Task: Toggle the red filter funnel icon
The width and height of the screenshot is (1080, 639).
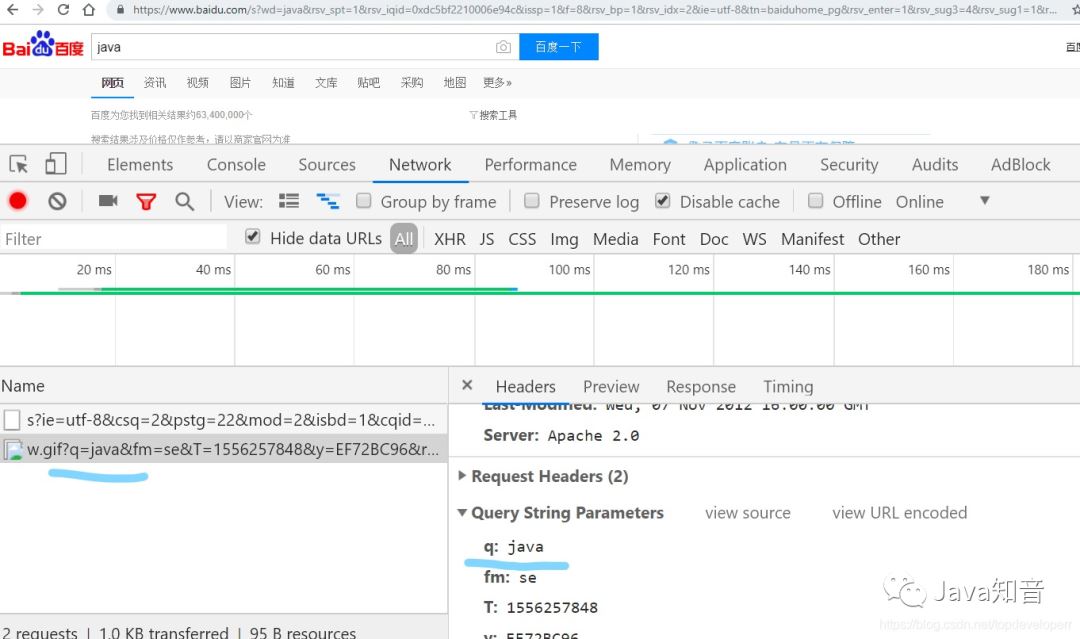Action: (x=146, y=202)
